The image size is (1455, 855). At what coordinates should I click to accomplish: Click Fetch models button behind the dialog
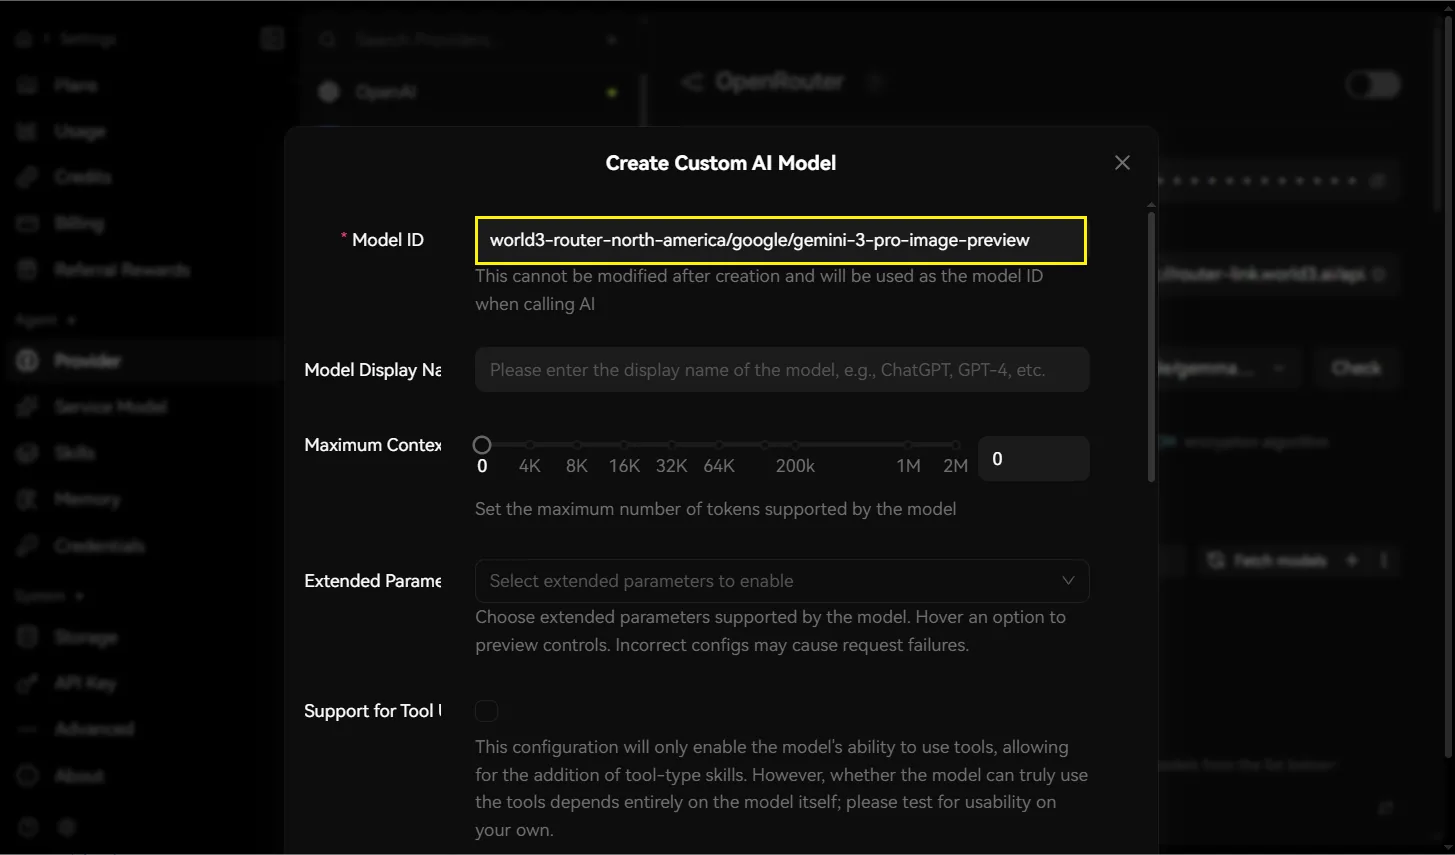tap(1267, 560)
